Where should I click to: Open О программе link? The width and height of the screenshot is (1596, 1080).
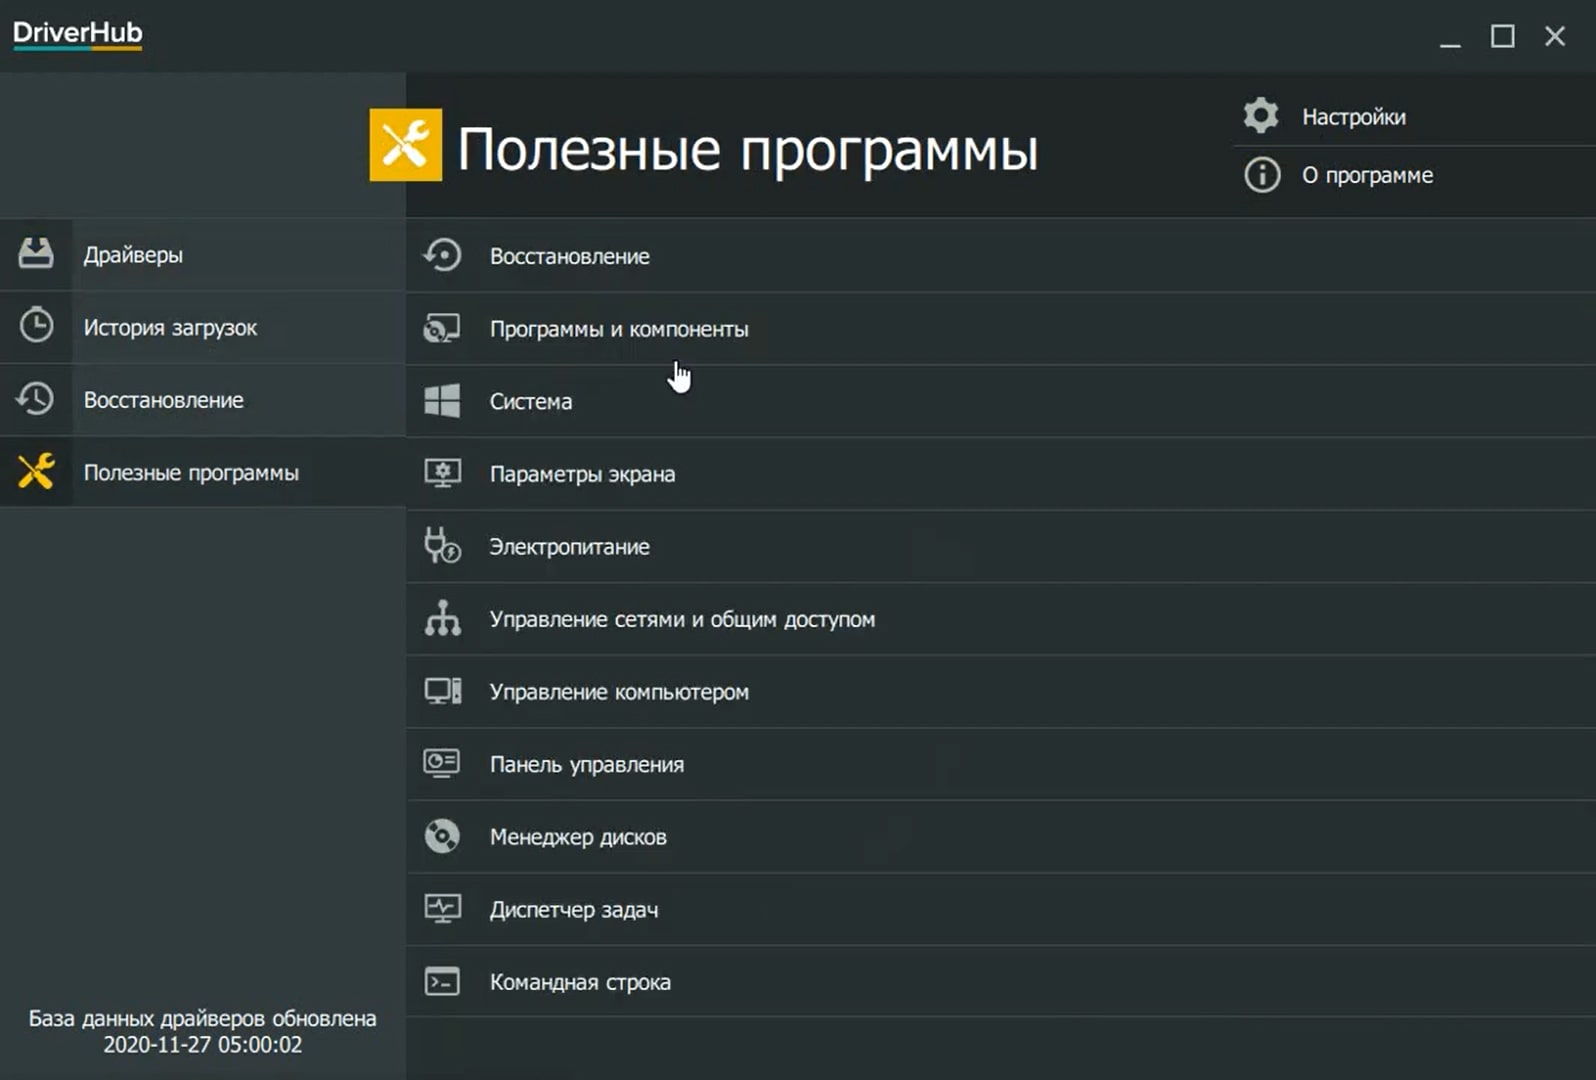tap(1367, 176)
